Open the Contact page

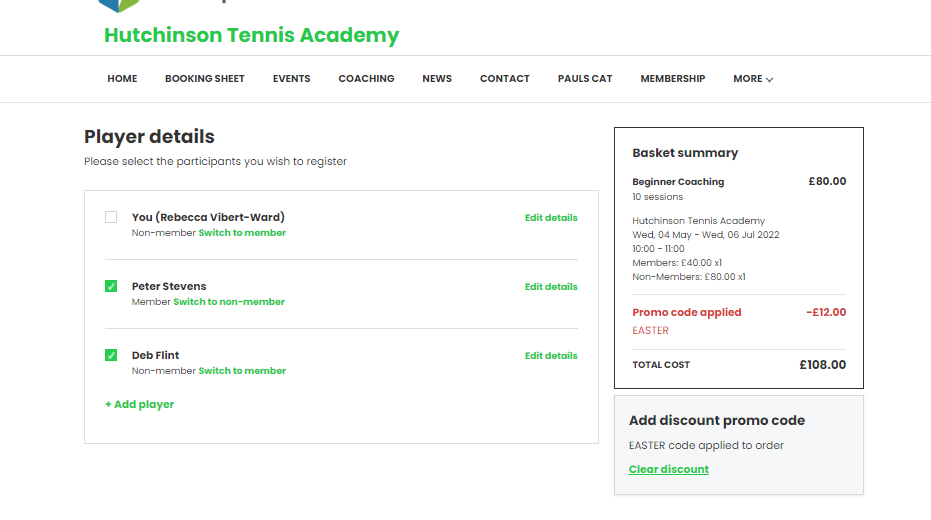505,79
